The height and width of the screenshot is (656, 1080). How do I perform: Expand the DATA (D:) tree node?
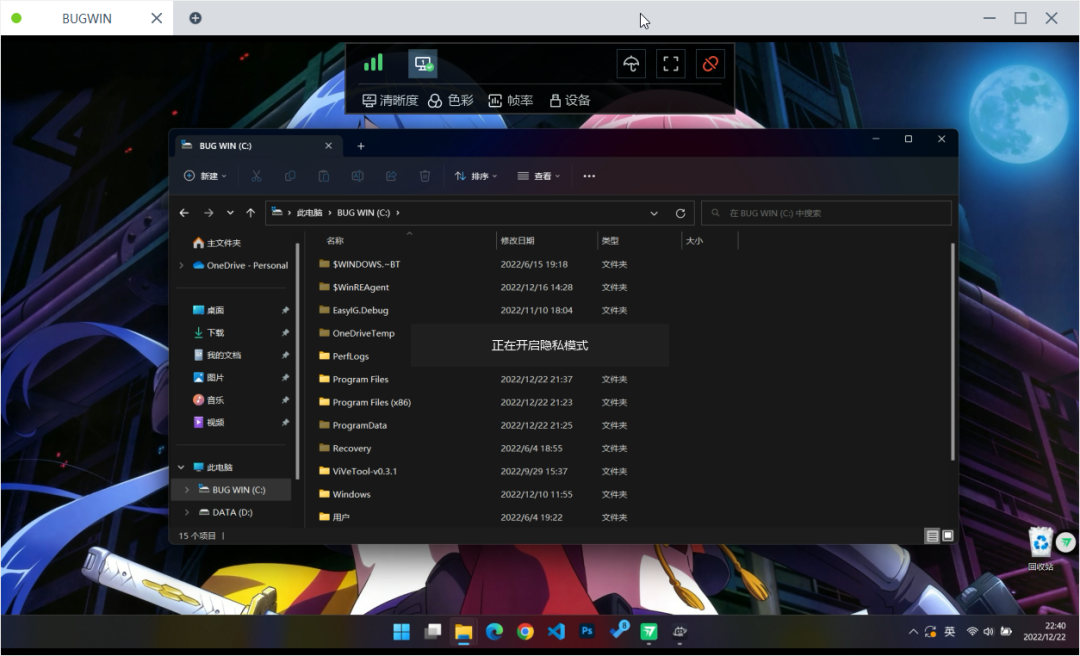[x=186, y=512]
